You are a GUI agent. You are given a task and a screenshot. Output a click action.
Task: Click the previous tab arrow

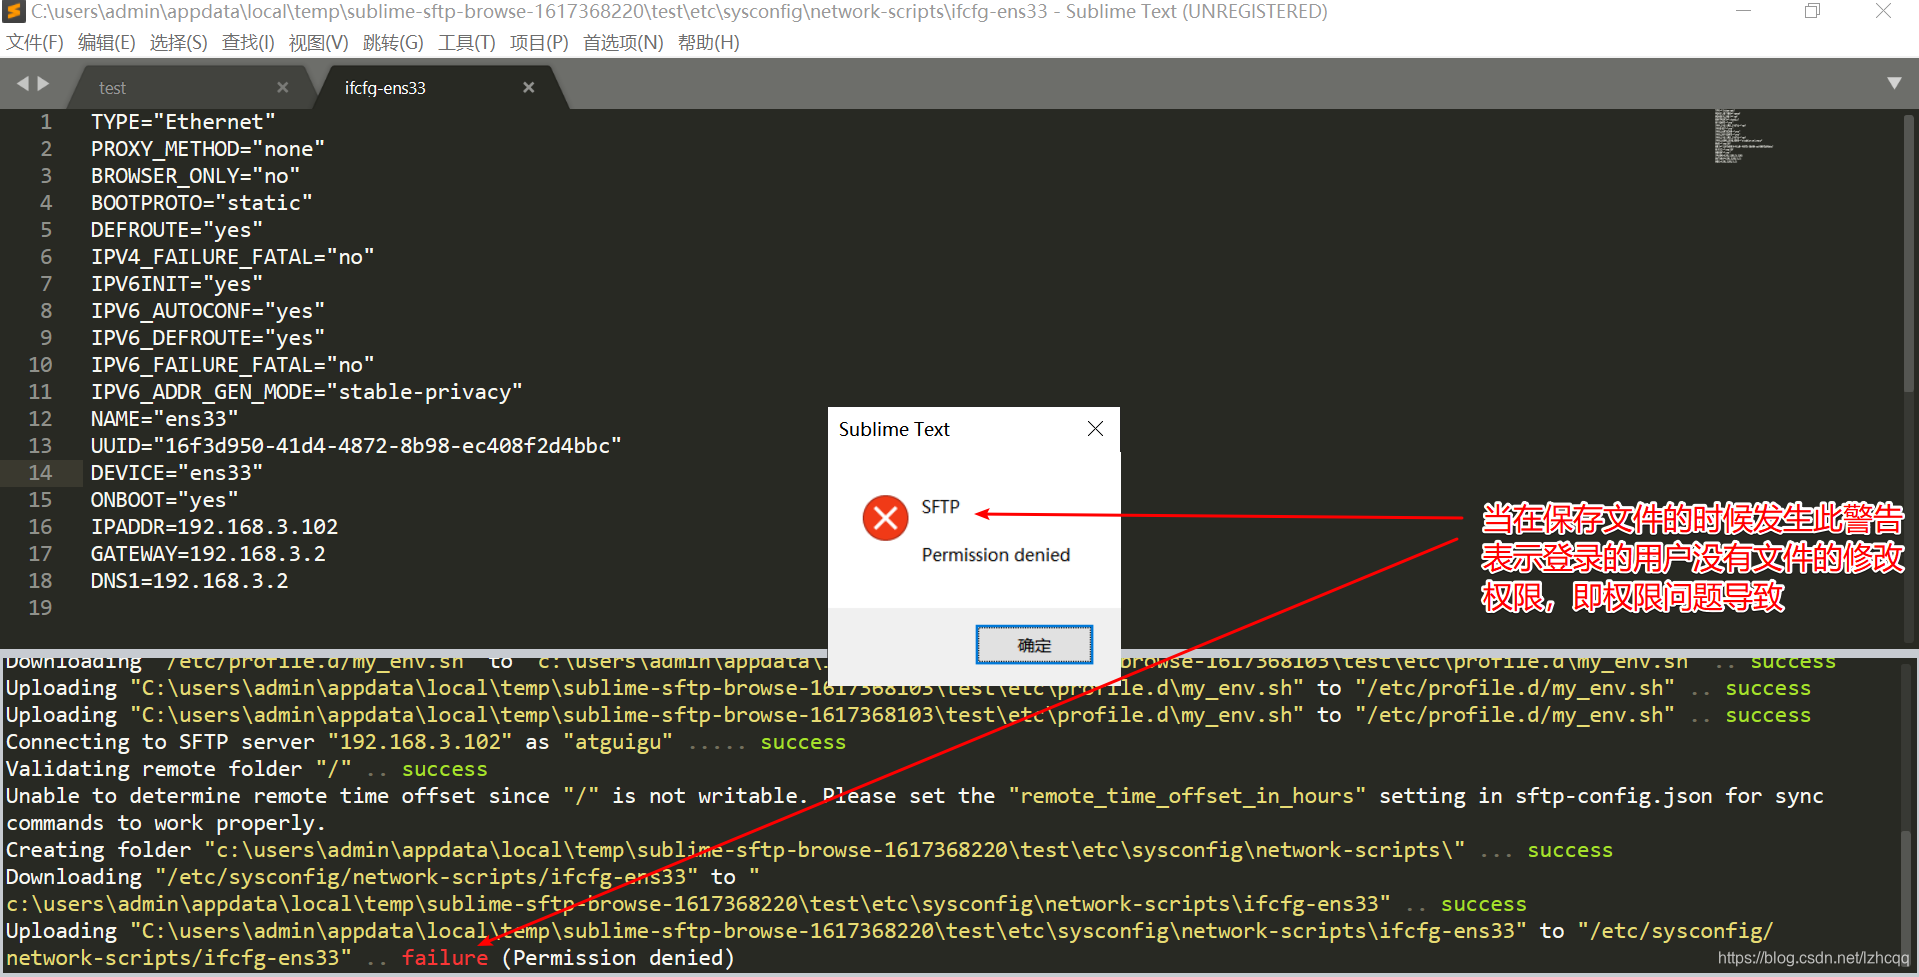tap(22, 84)
